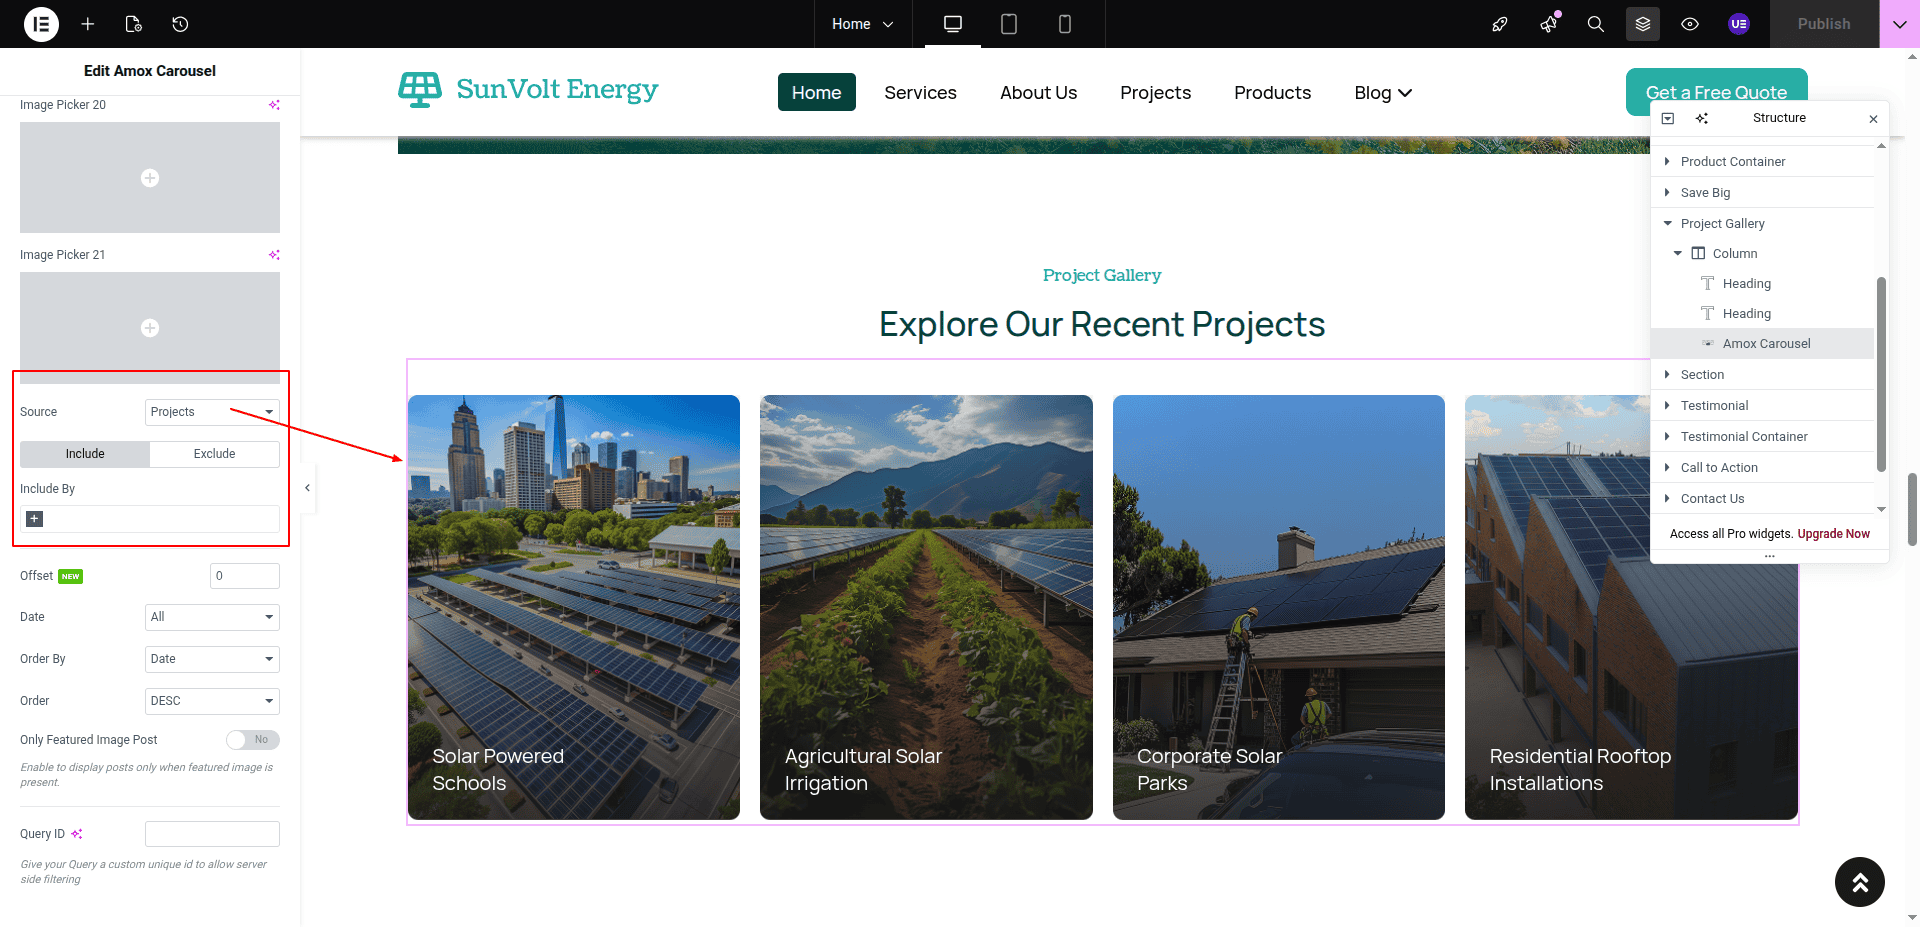The width and height of the screenshot is (1920, 927).
Task: Switch to mobile responsive view
Action: pos(1065,24)
